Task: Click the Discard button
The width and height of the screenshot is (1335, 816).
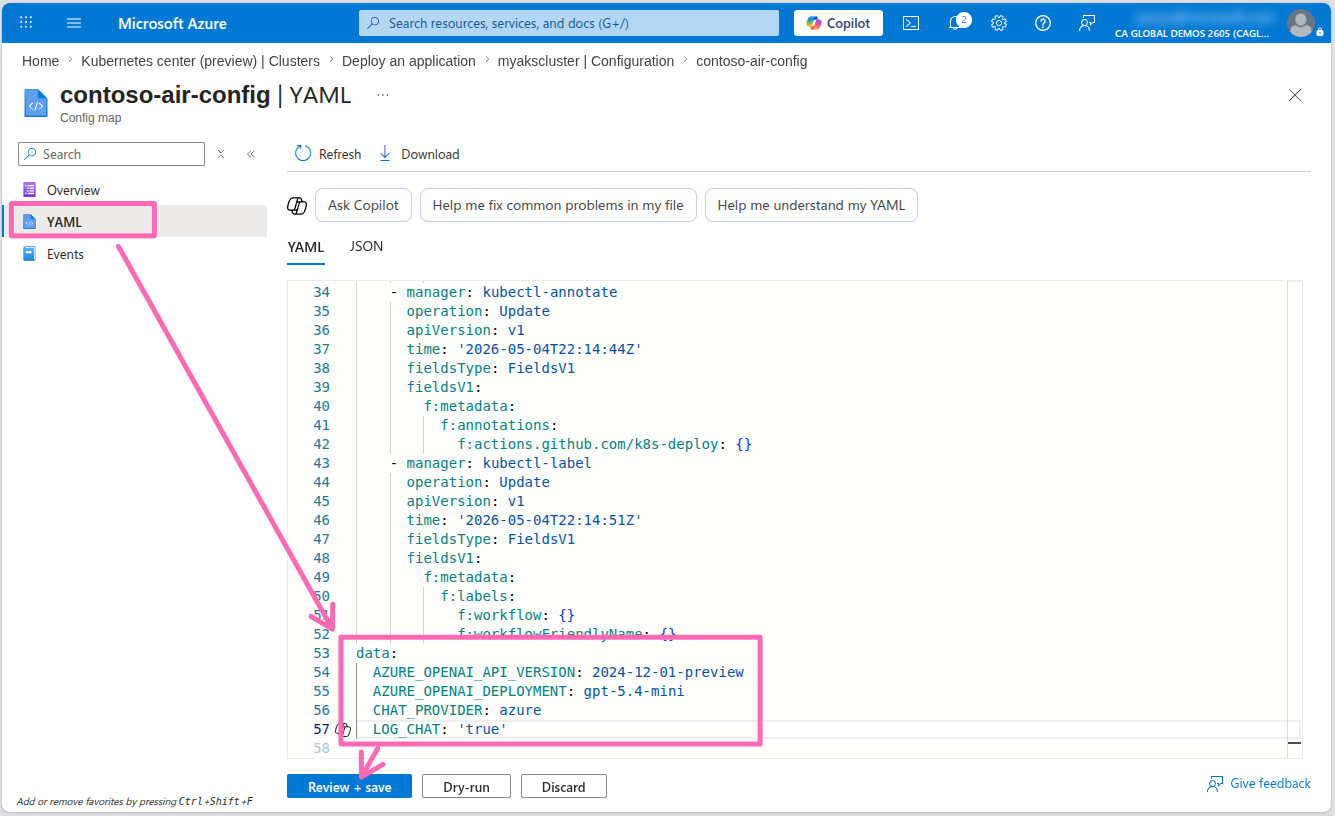Action: 563,787
